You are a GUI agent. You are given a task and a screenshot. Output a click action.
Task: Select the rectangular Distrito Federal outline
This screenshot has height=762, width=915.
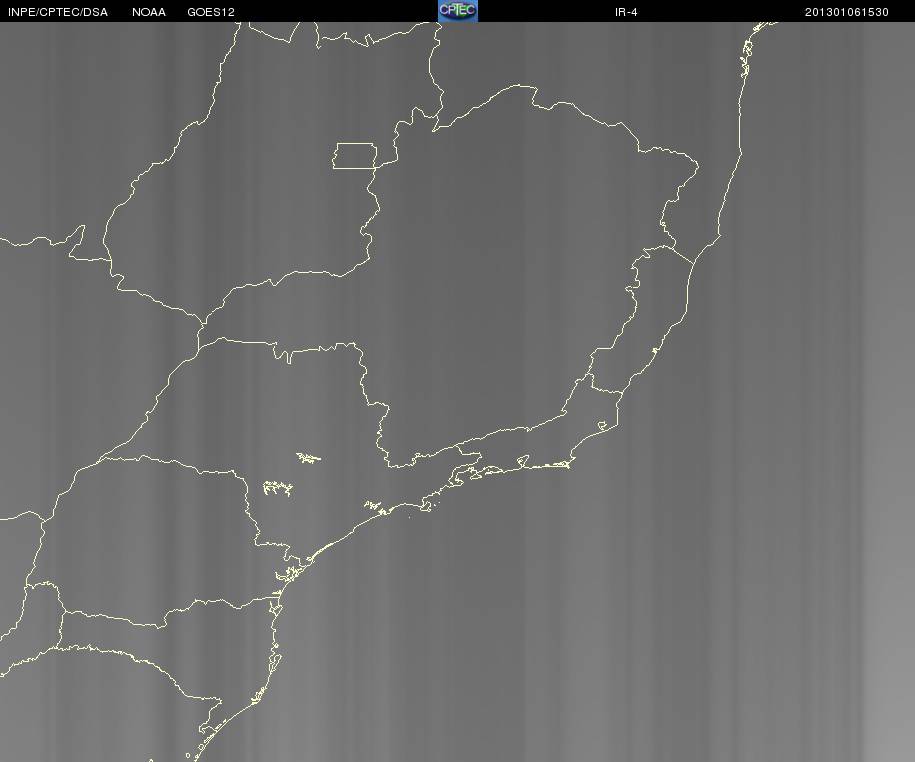(x=355, y=156)
